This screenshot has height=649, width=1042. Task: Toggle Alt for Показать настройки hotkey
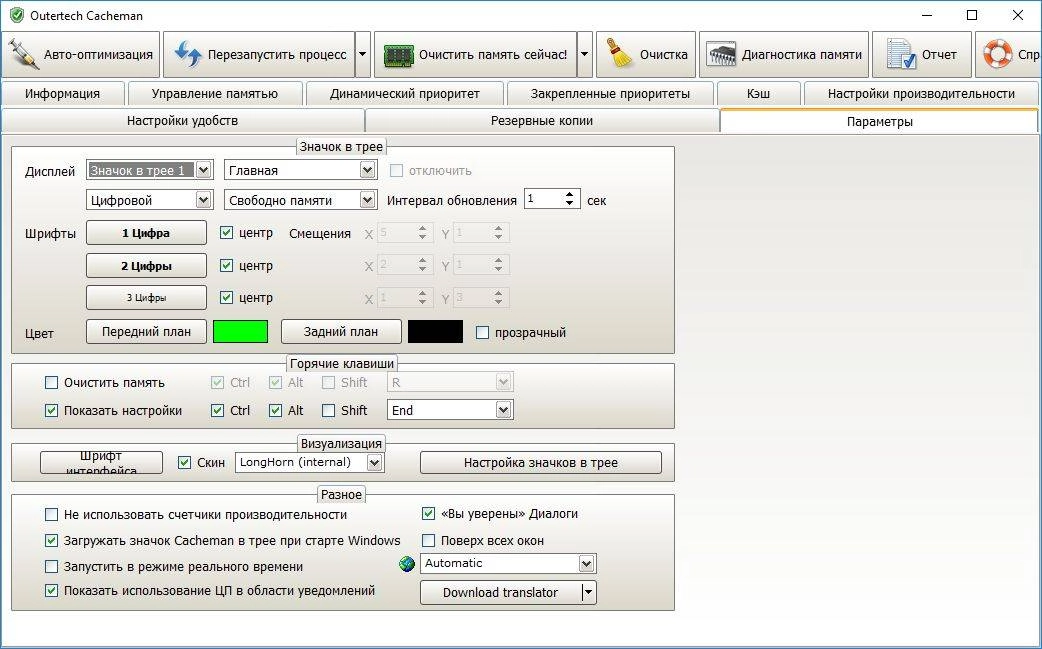point(276,410)
